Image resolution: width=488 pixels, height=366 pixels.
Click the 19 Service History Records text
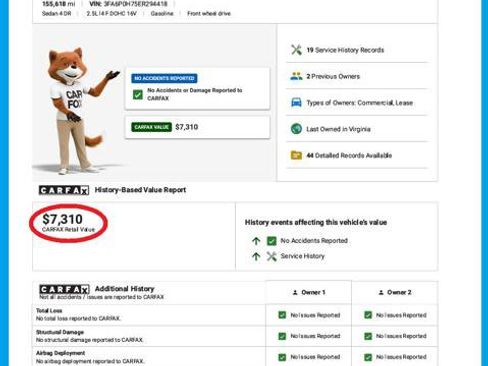[345, 50]
